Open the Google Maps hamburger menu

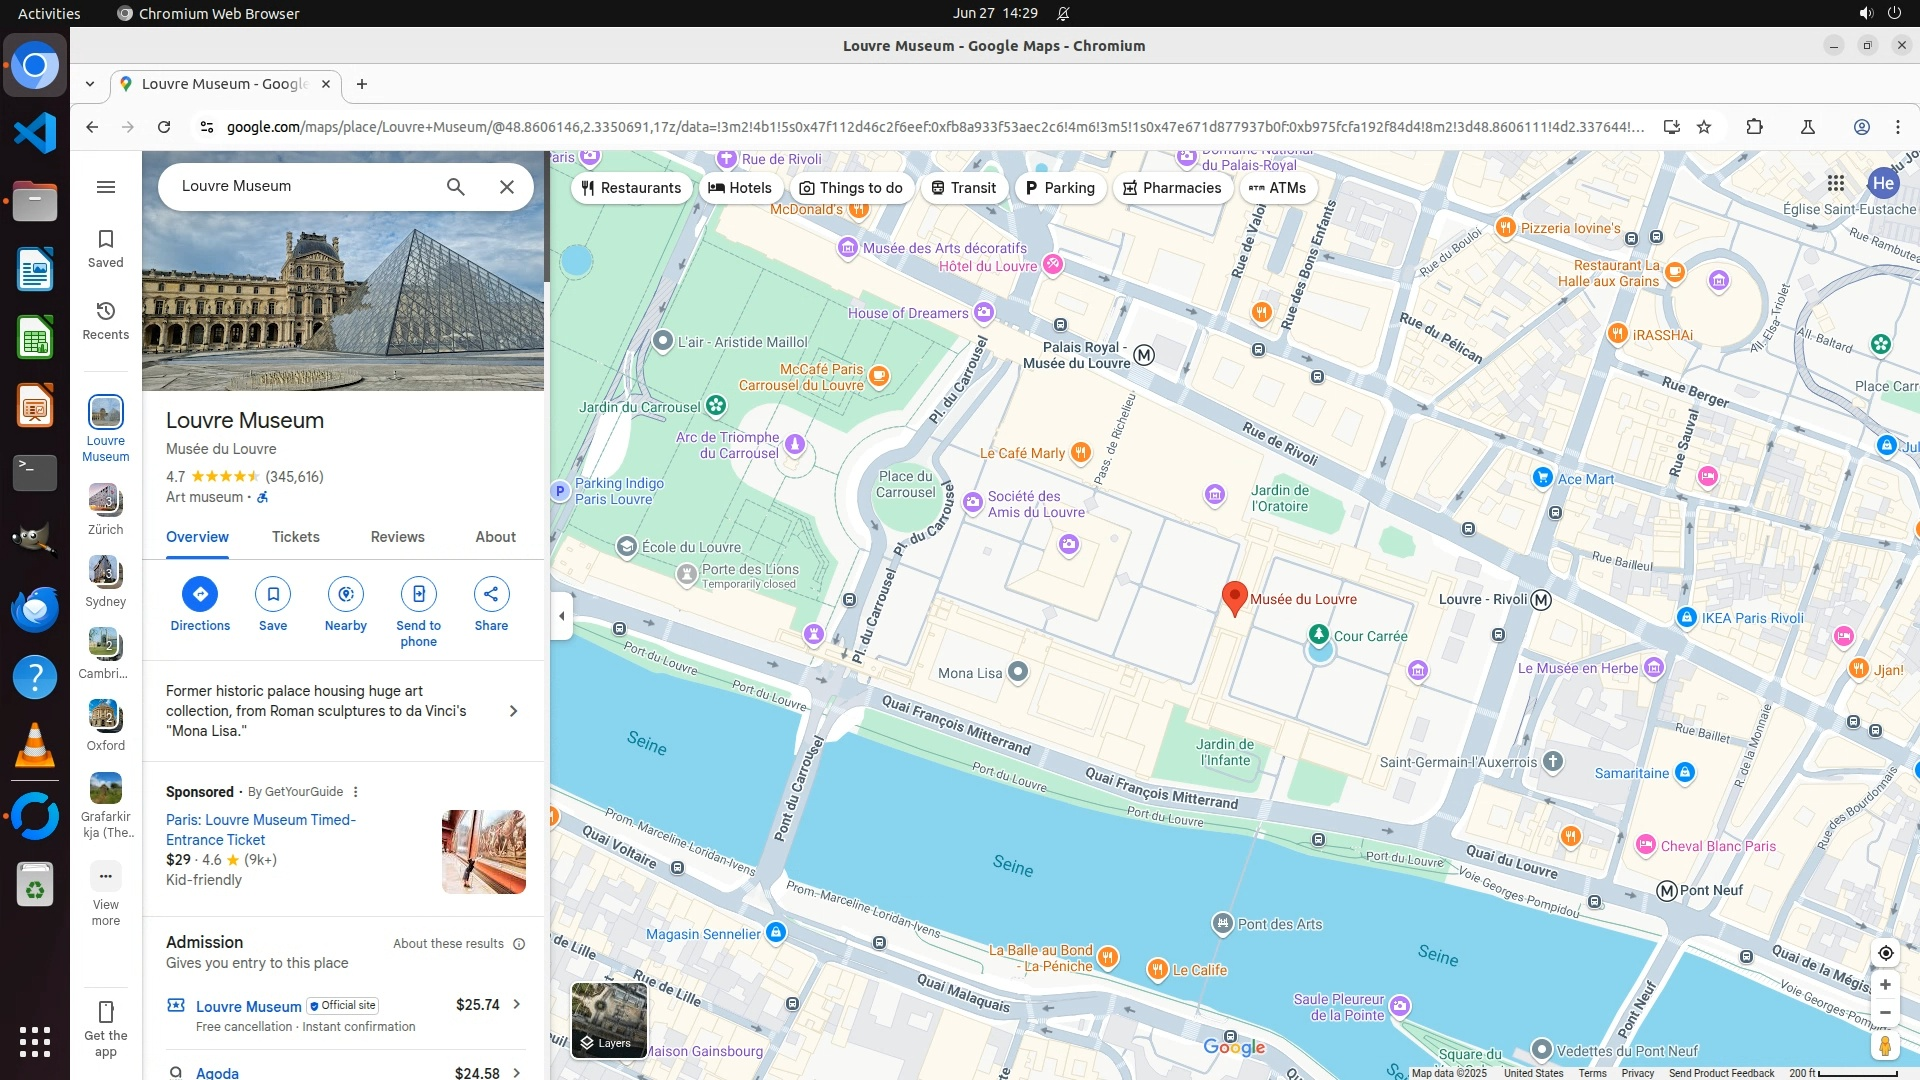click(106, 187)
